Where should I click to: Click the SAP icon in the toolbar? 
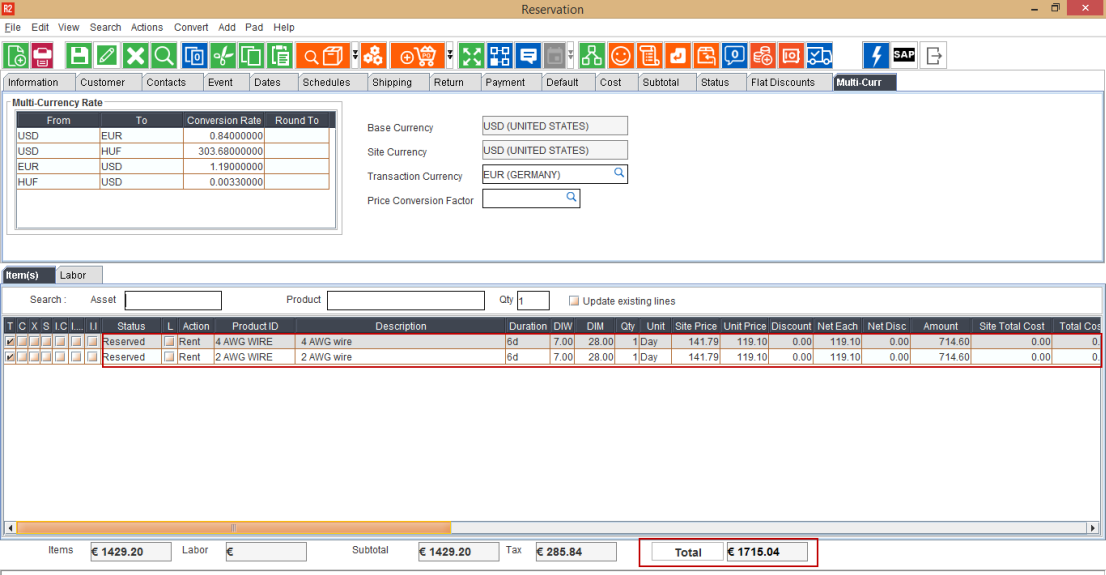coord(904,55)
